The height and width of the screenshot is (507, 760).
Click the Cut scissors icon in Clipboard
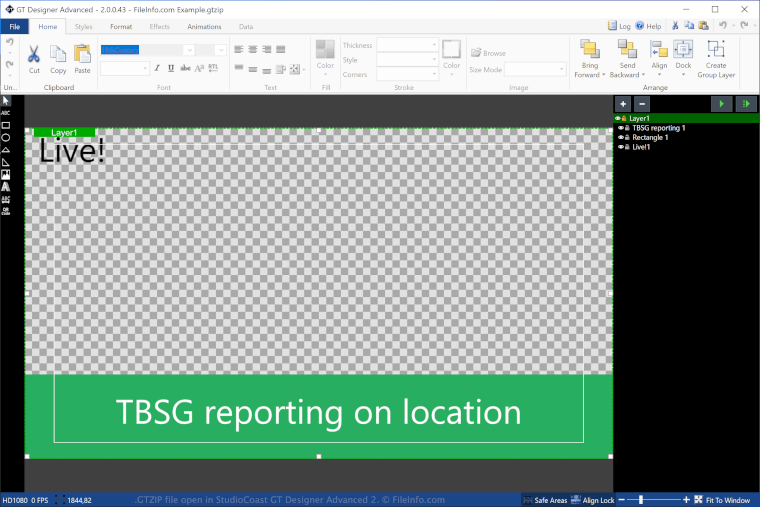pyautogui.click(x=34, y=54)
